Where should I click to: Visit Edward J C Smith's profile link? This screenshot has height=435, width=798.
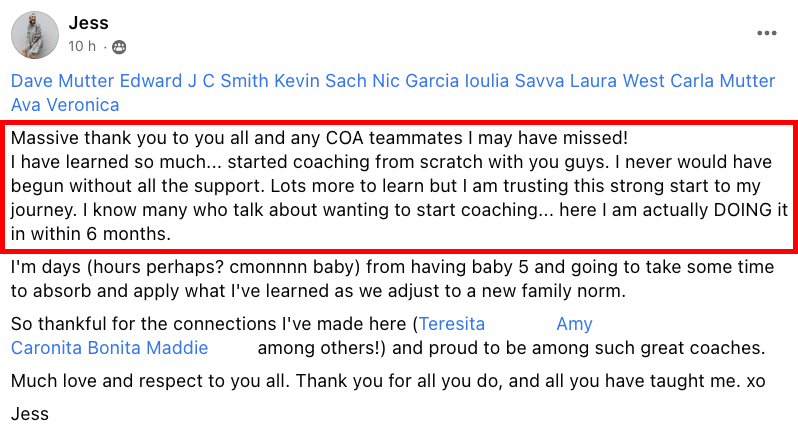coord(194,80)
